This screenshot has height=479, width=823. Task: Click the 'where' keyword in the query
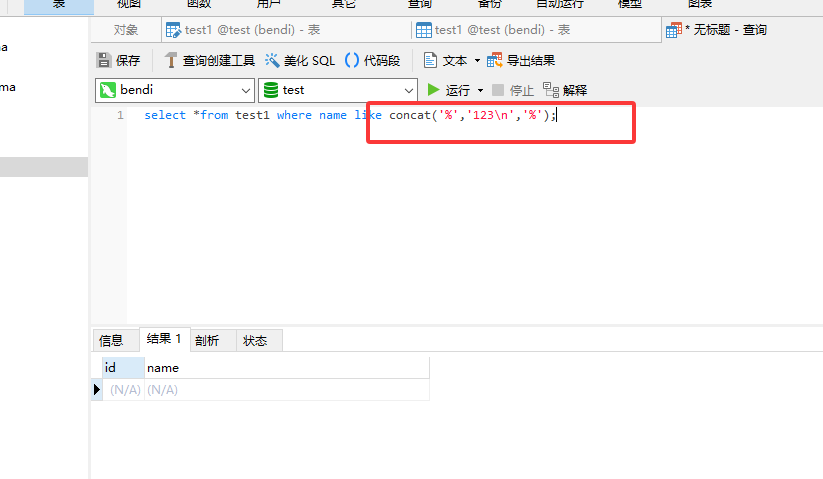click(294, 115)
